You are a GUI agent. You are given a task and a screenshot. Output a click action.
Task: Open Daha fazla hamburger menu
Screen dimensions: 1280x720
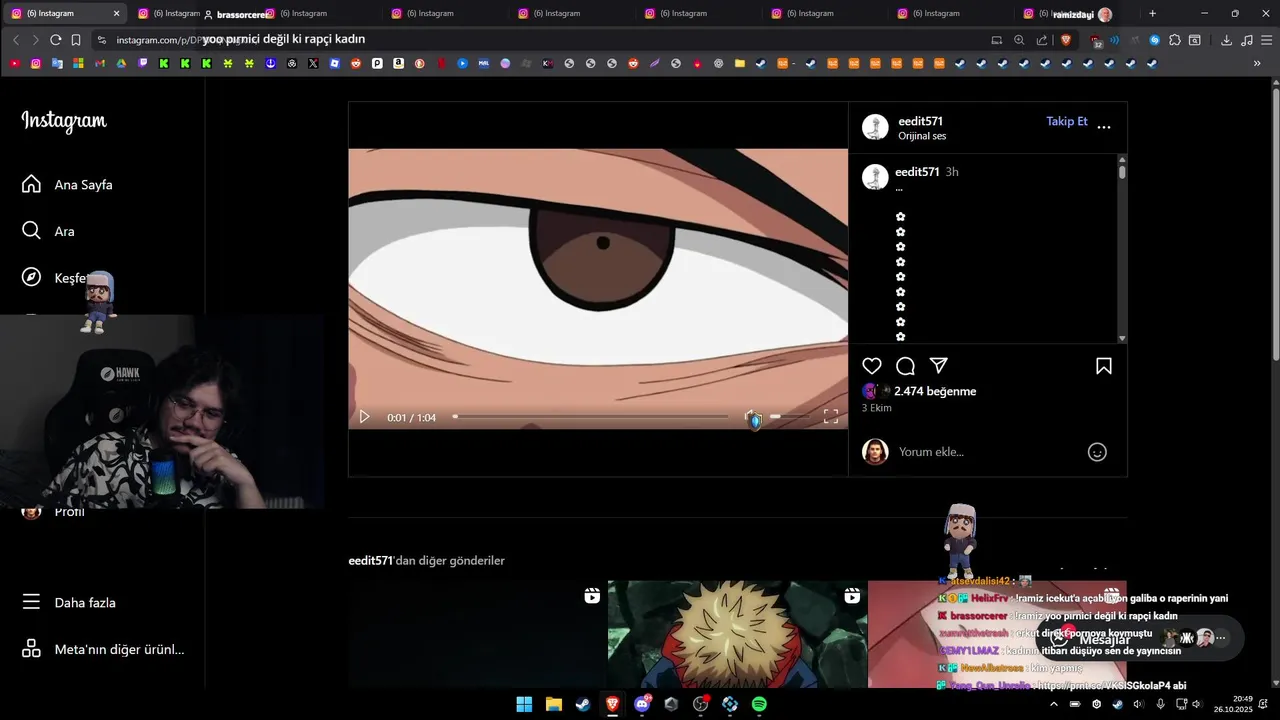[69, 603]
